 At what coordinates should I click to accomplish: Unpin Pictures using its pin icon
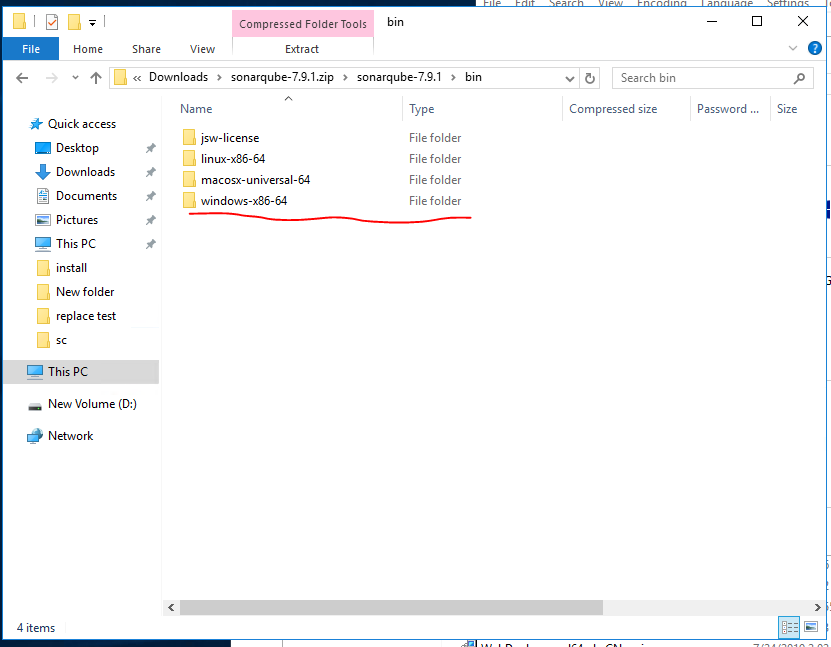151,219
